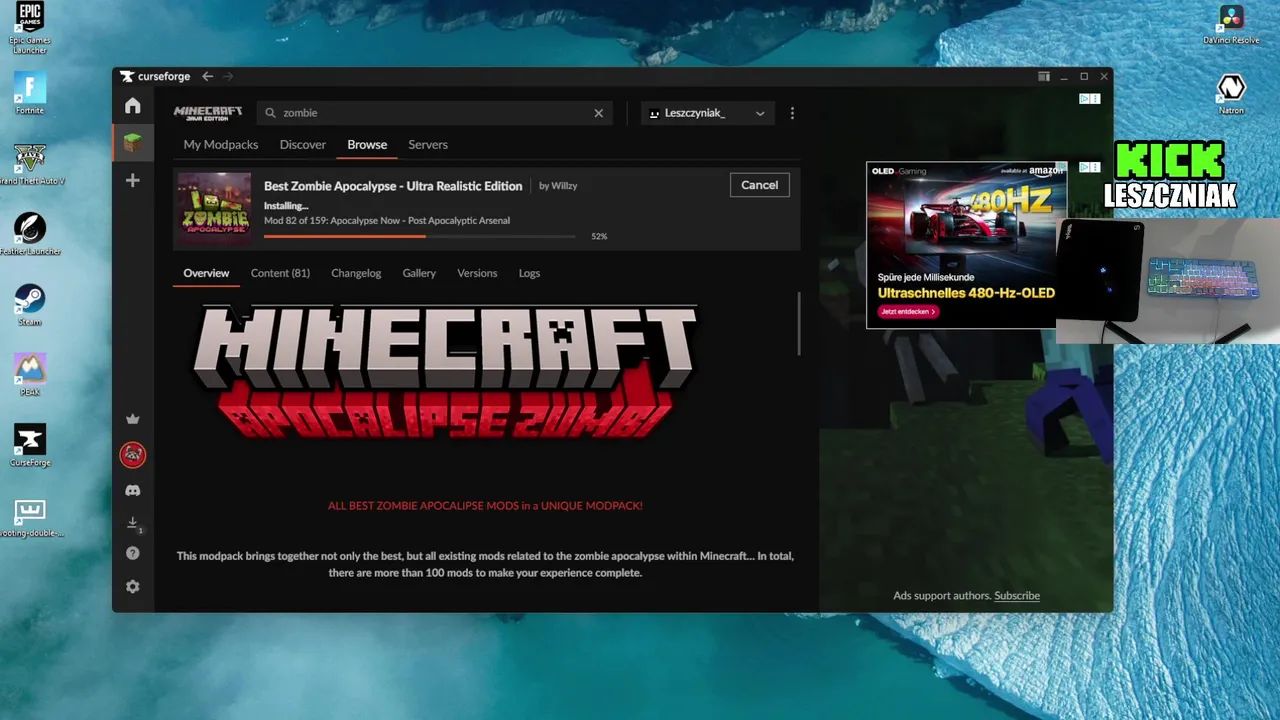1280x720 pixels.
Task: Select the Minecraft game block icon
Action: [x=132, y=143]
